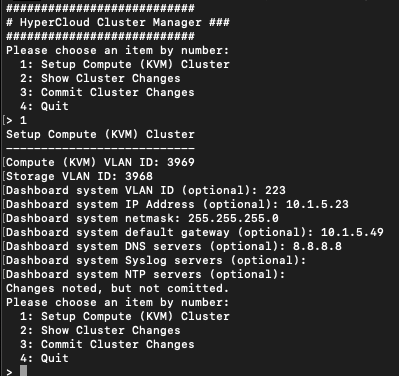Click the lower 2: Show Cluster Changes option
The width and height of the screenshot is (399, 376).
tap(100, 330)
